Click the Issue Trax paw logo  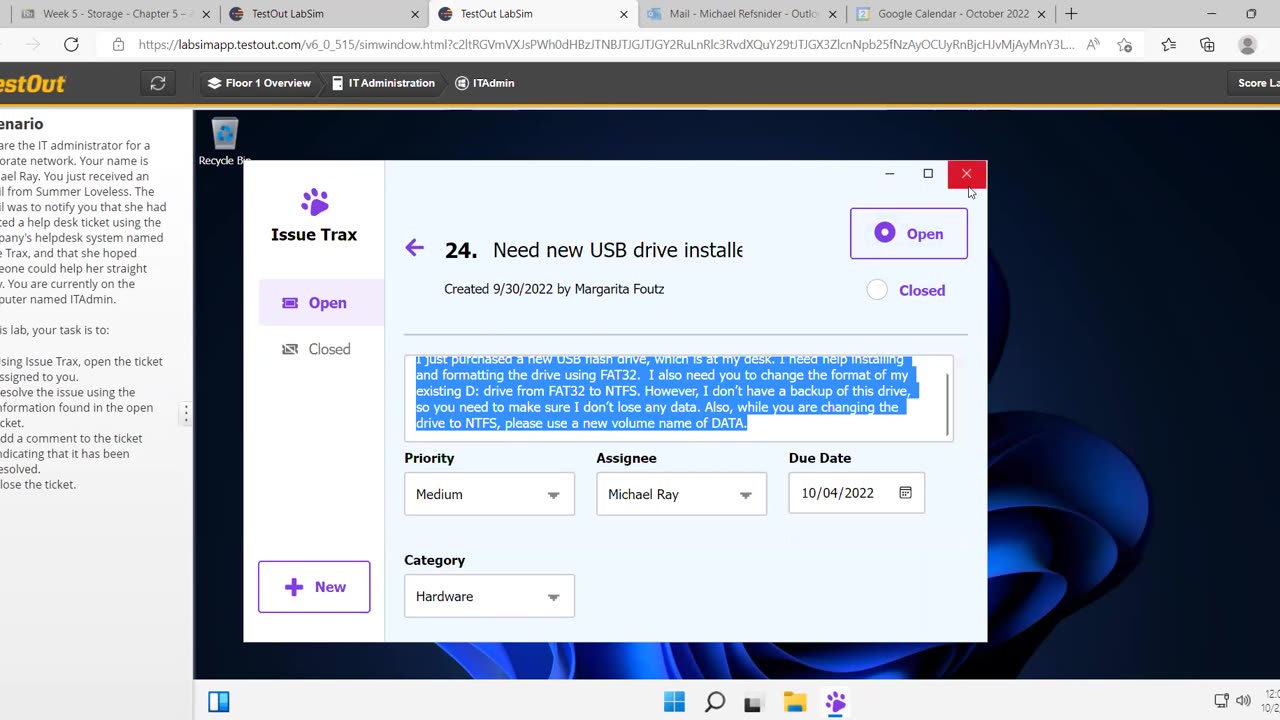click(314, 202)
